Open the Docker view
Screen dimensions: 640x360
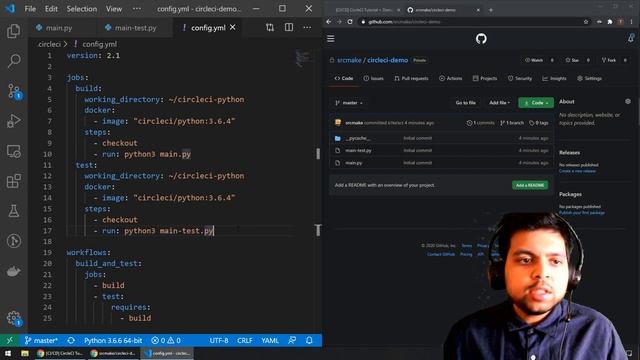pos(13,271)
